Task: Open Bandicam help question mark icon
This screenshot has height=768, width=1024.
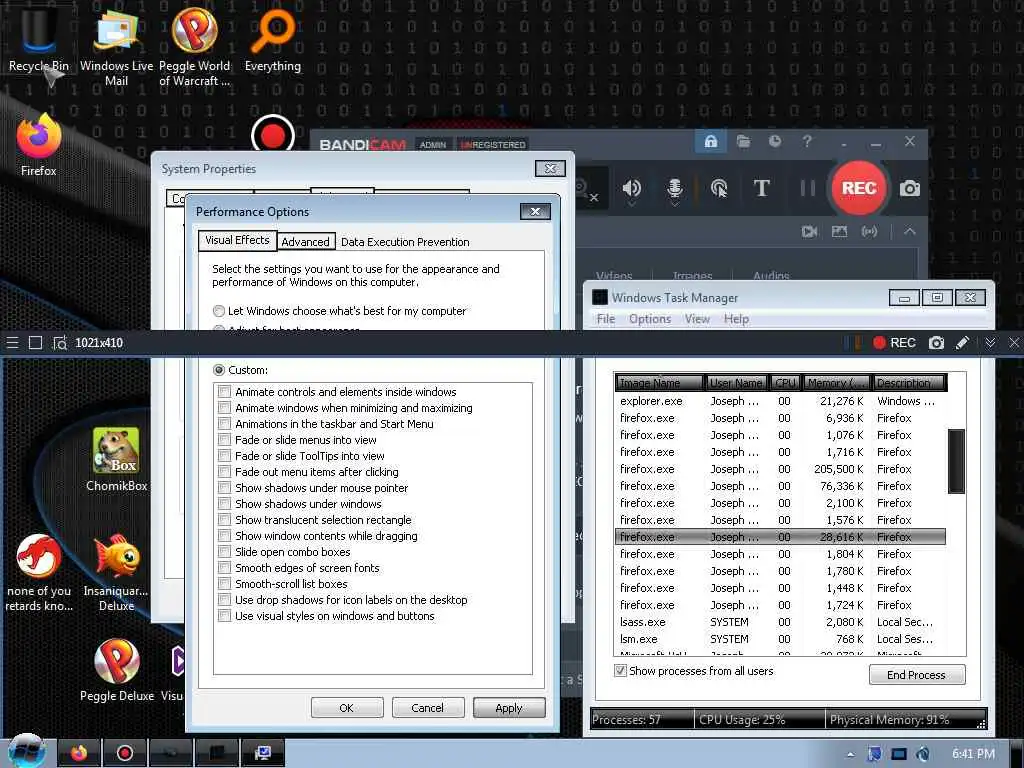Action: click(807, 141)
